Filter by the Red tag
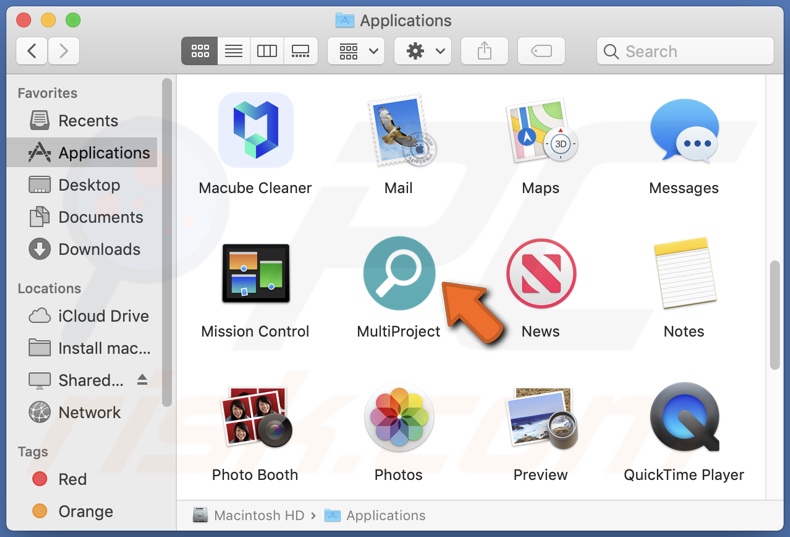 click(82, 479)
